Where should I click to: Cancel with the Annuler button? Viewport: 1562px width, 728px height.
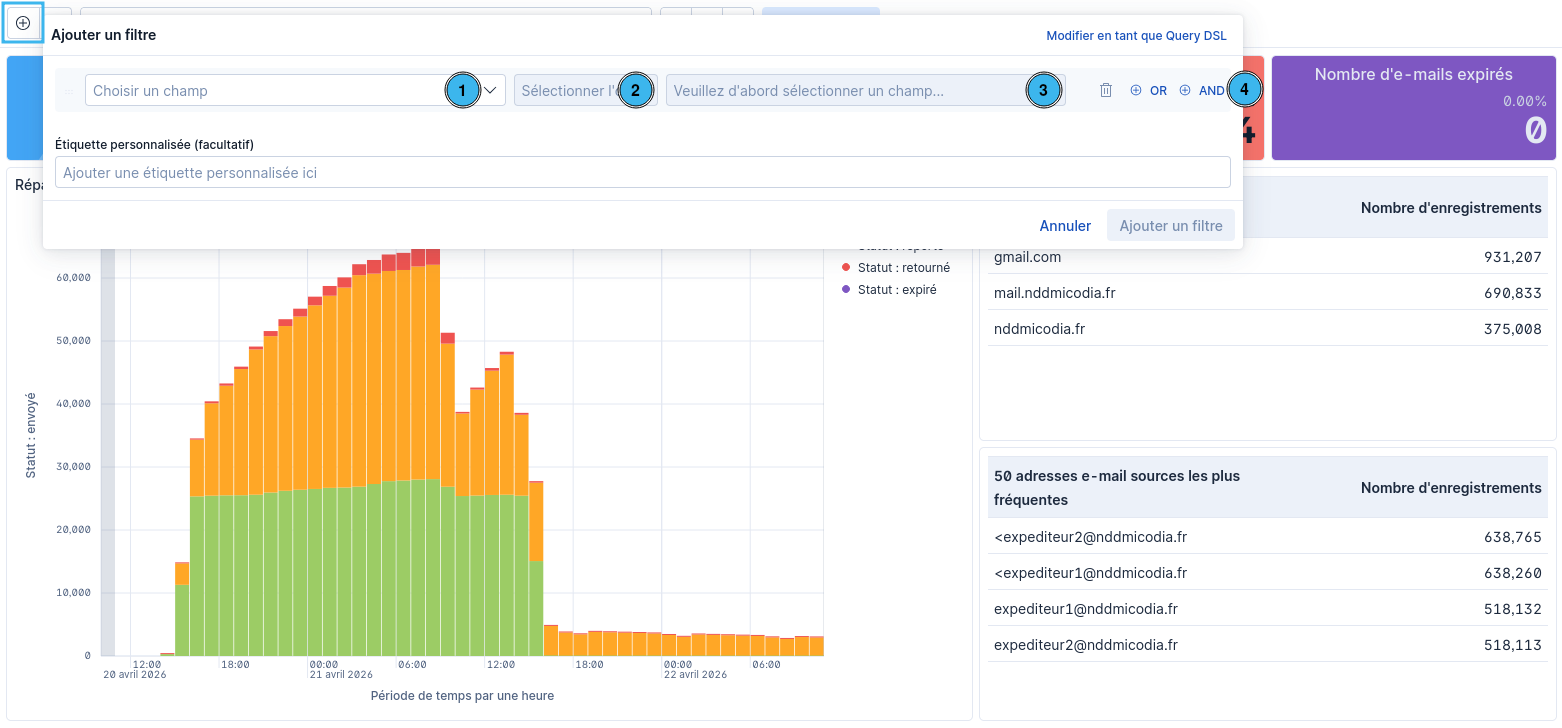pos(1065,225)
